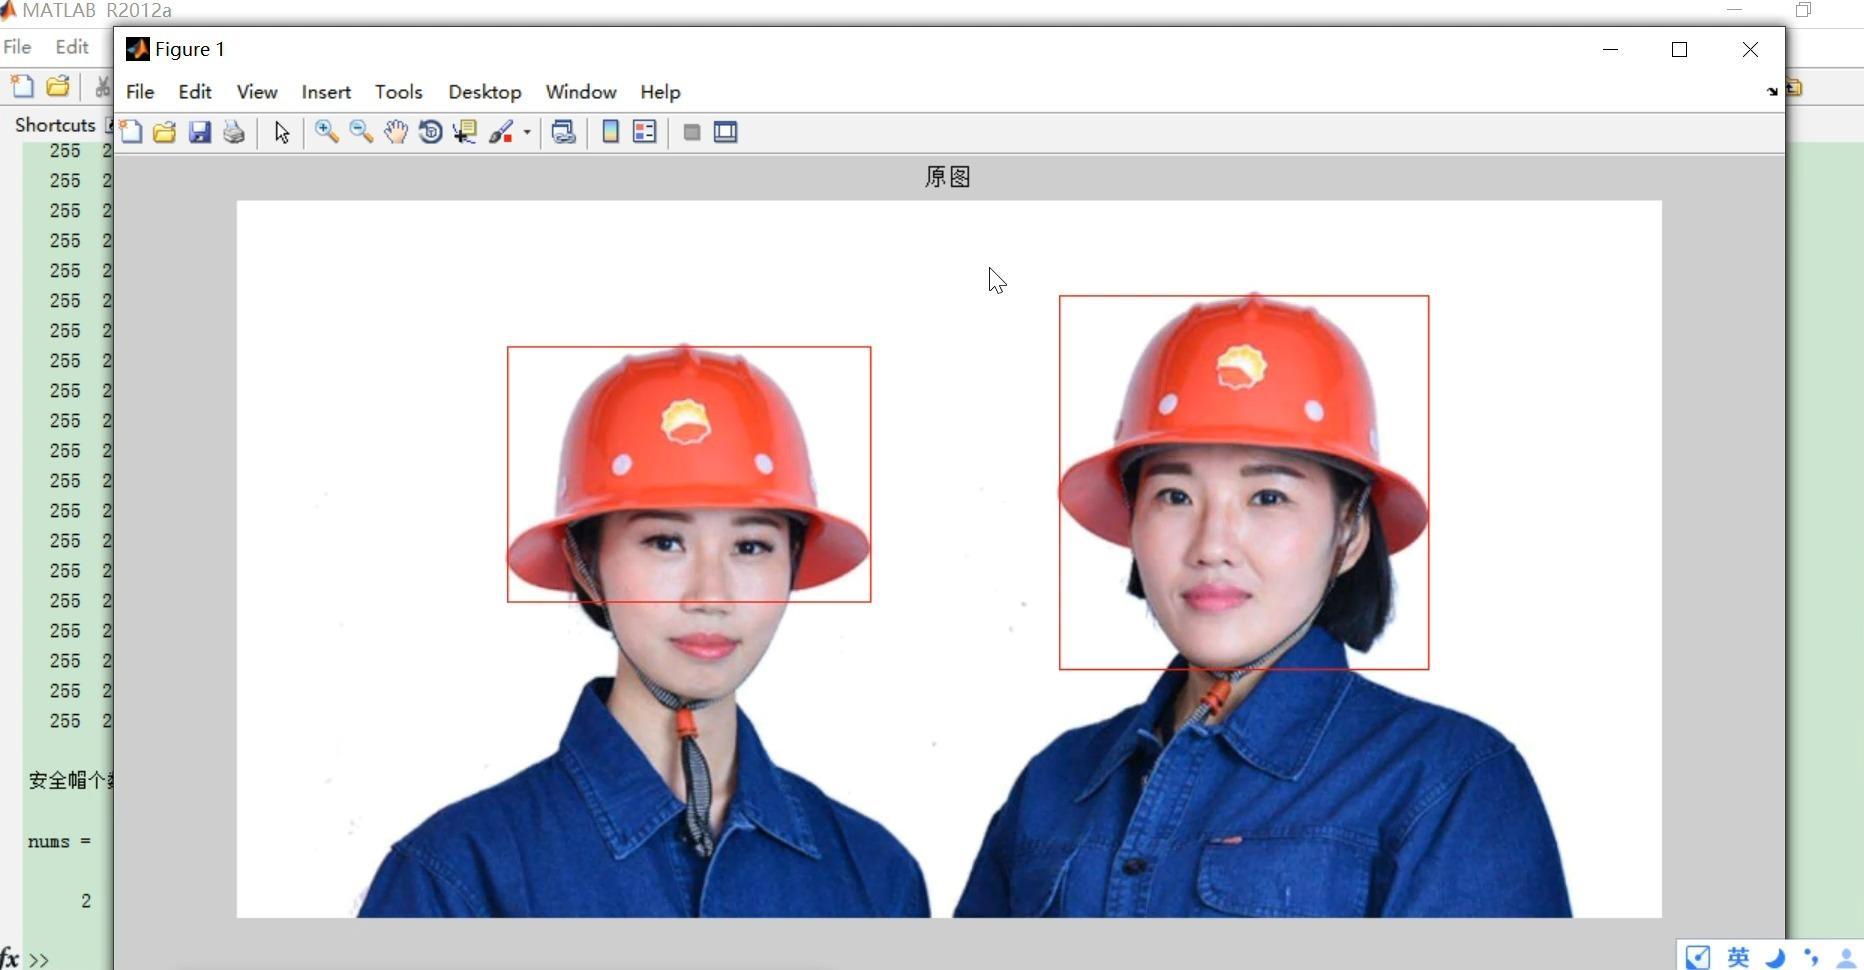This screenshot has height=970, width=1864.
Task: Click the 安全帽个数 output line
Action: pos(70,780)
